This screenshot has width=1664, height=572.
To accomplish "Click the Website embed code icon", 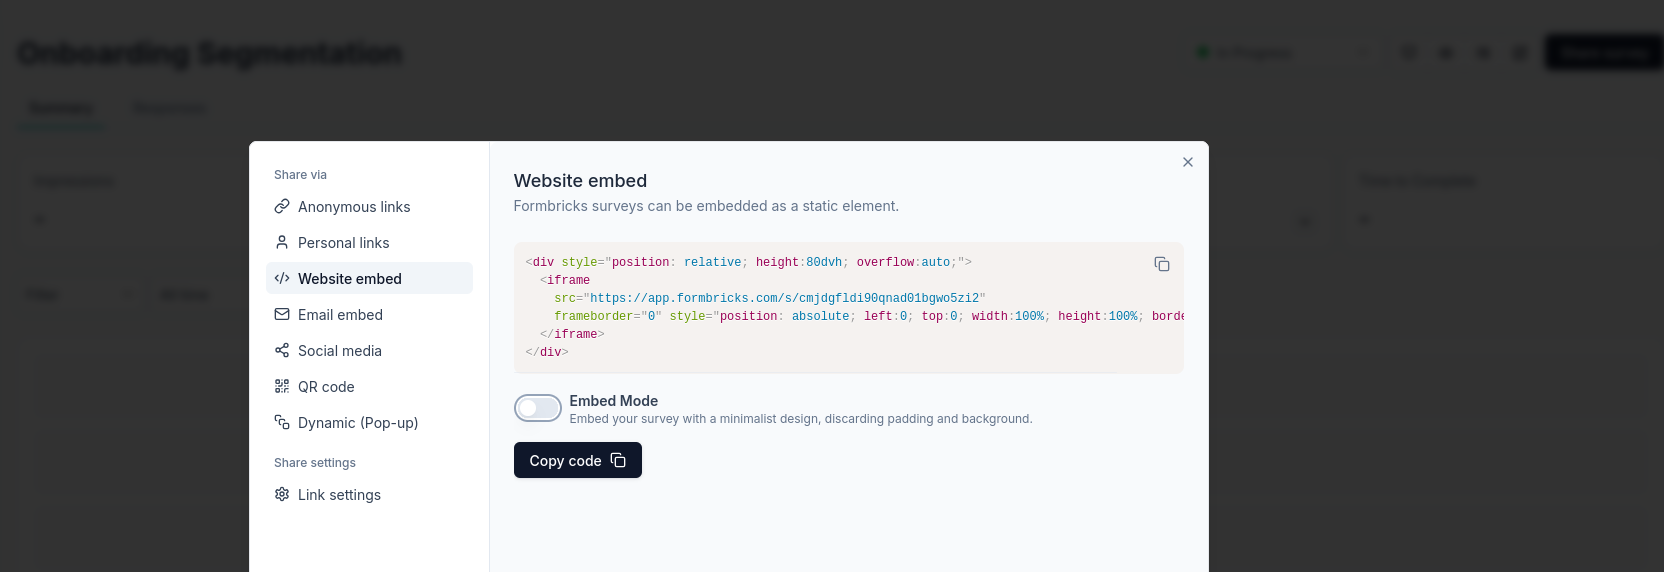I will [282, 279].
